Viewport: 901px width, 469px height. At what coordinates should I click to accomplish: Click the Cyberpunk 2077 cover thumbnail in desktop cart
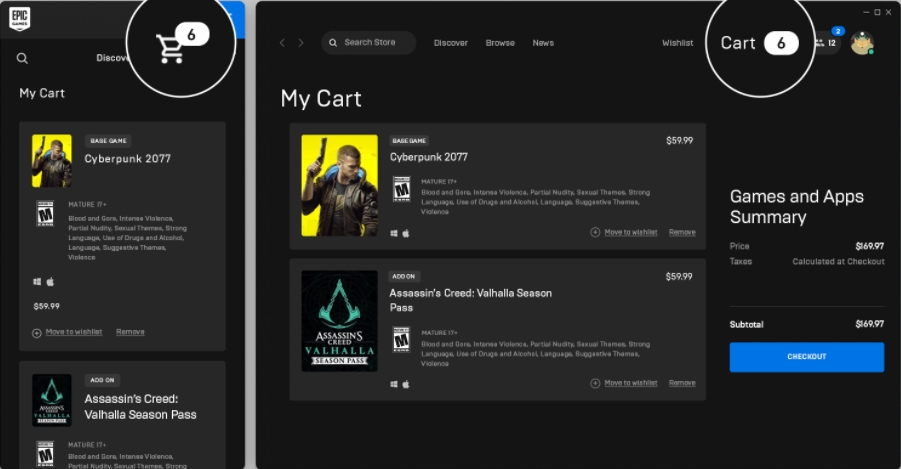[x=339, y=185]
